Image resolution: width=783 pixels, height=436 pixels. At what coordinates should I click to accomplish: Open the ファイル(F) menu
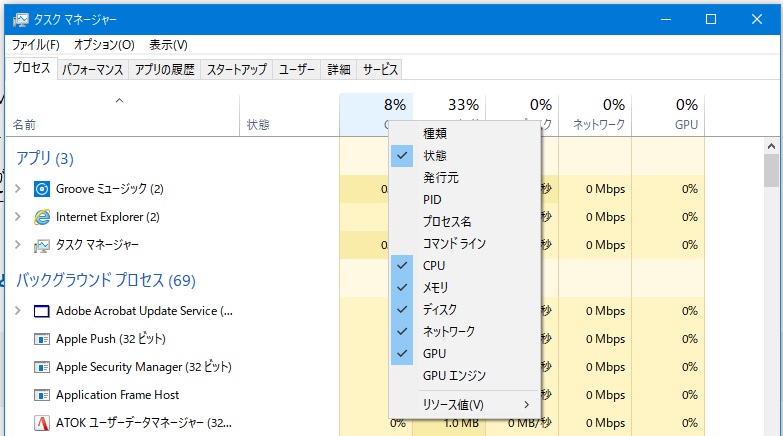click(35, 45)
